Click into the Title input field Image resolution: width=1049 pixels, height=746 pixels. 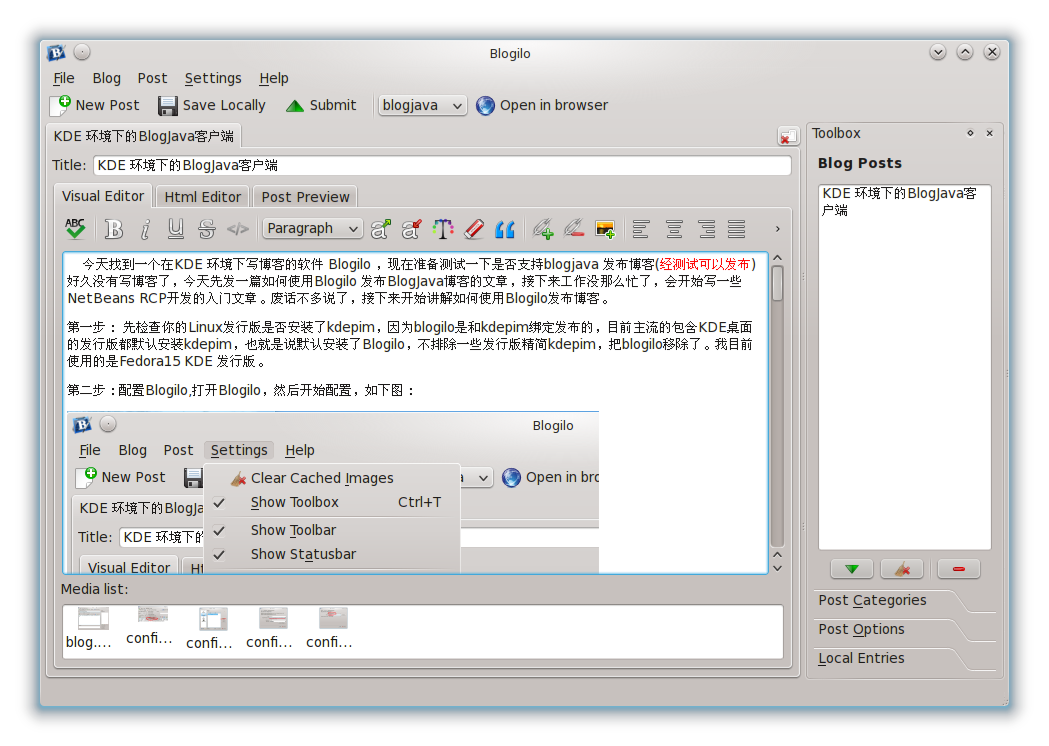click(x=442, y=165)
